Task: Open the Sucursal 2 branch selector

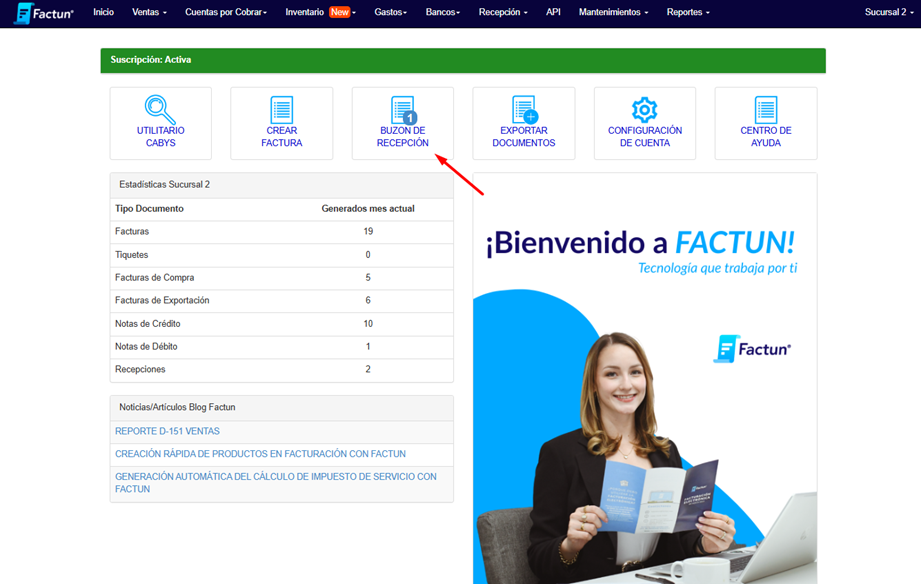Action: click(889, 12)
